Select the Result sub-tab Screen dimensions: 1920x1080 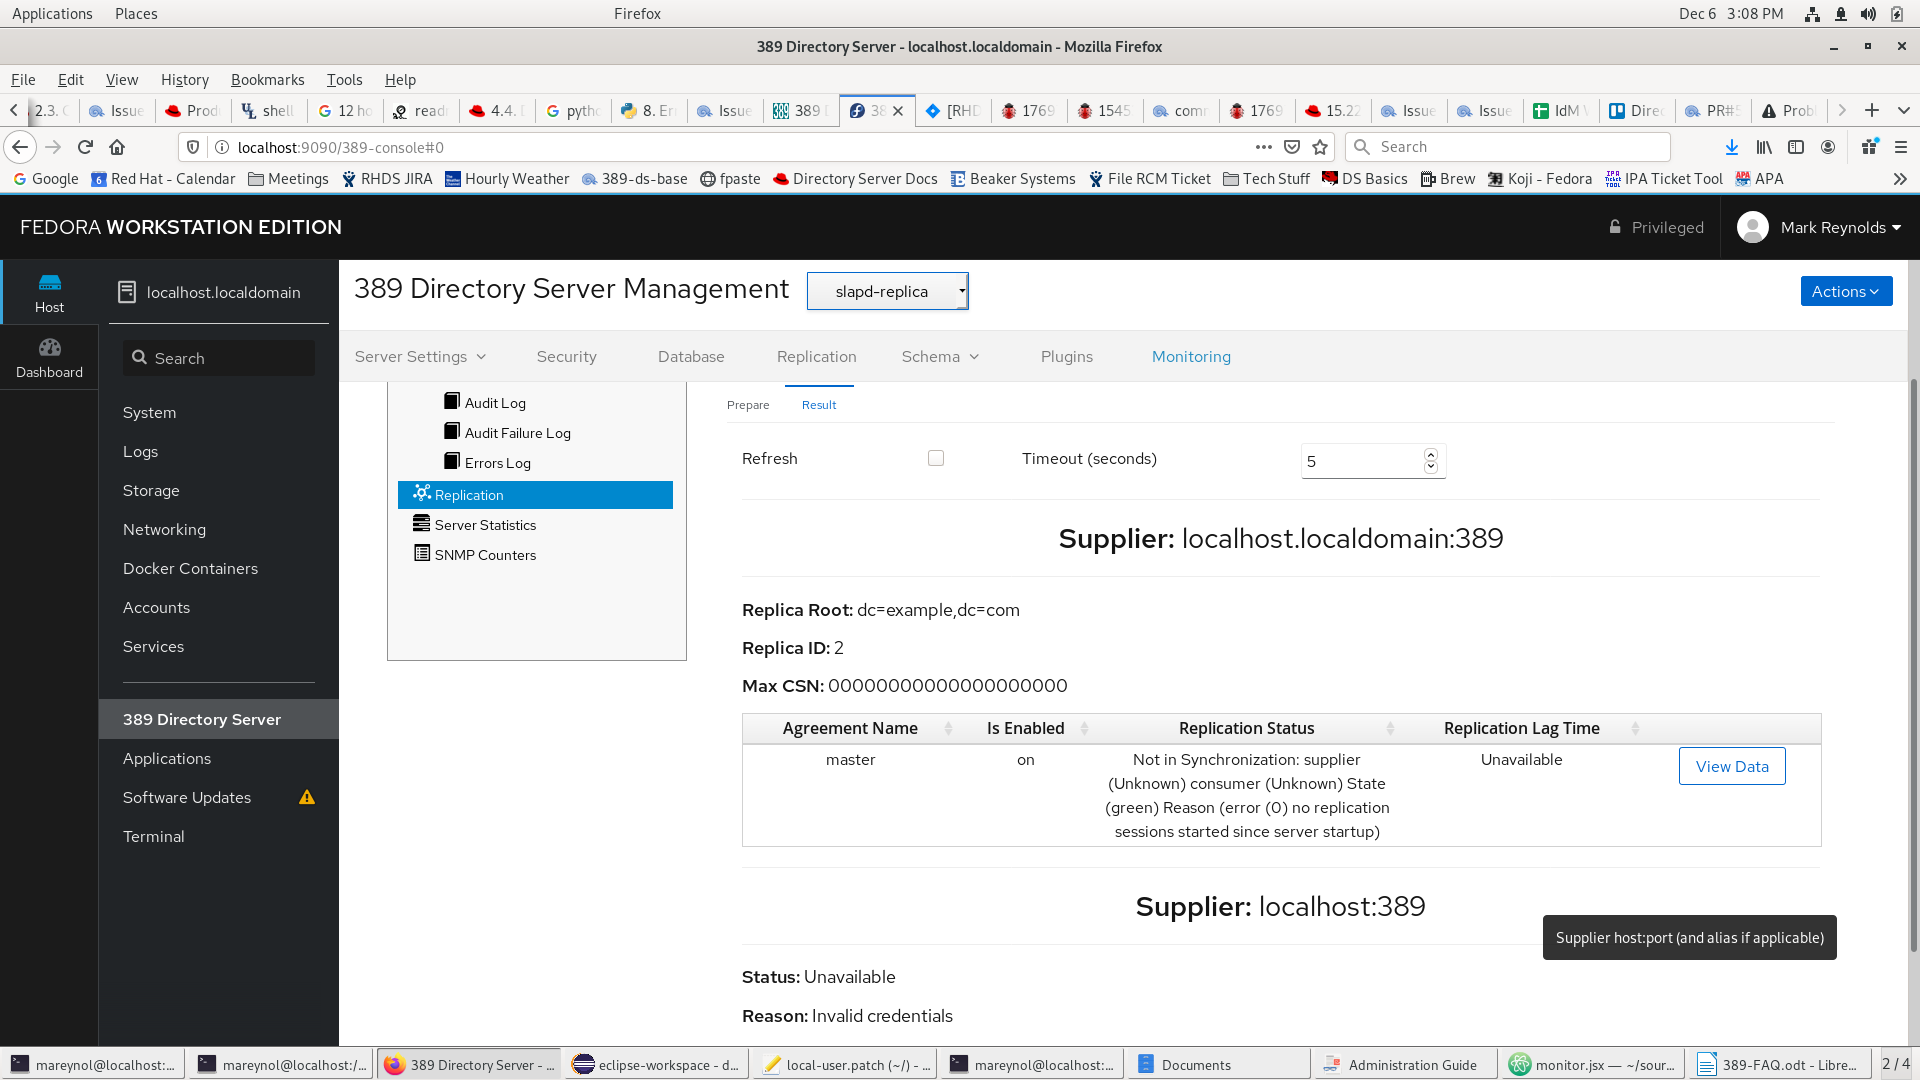819,405
